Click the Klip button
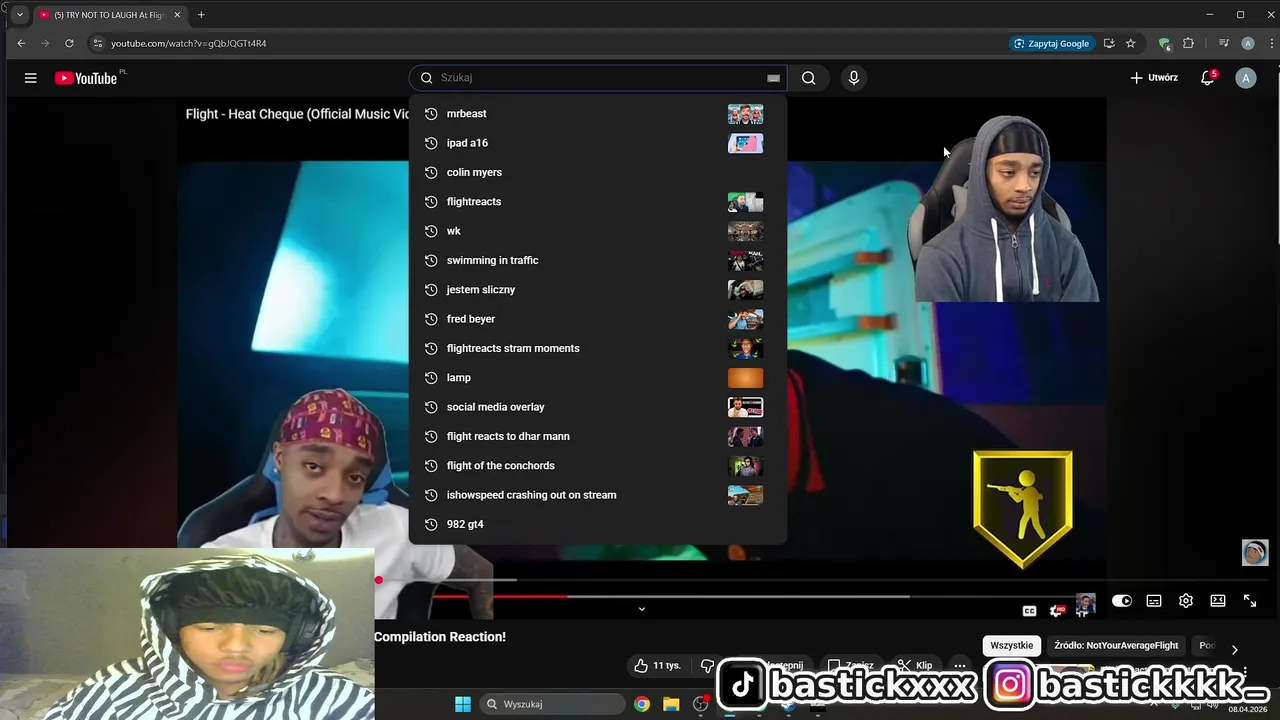 click(915, 666)
